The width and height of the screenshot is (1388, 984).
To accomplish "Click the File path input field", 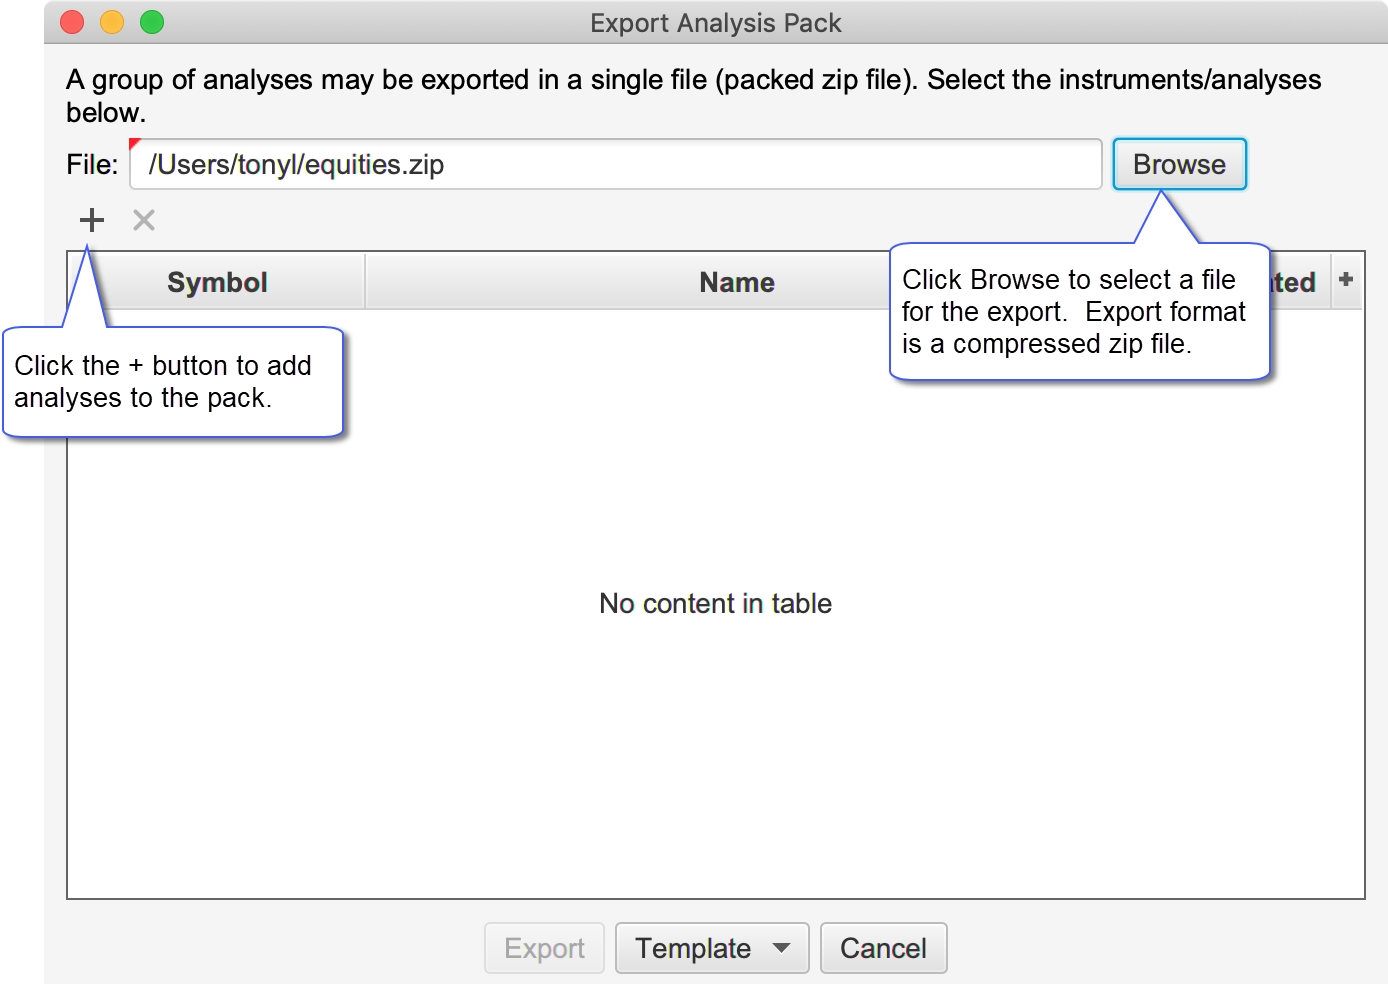I will coord(616,164).
